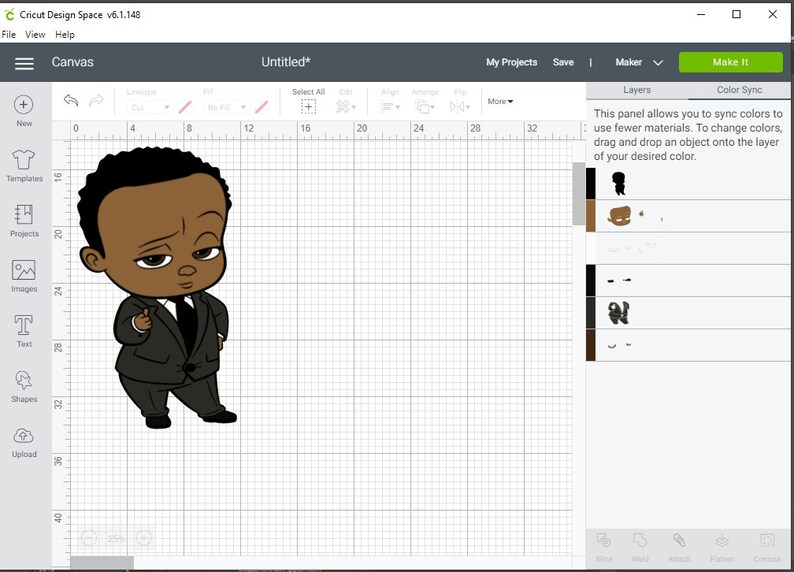Open the Fill No Fill dropdown
The width and height of the screenshot is (794, 572).
tap(226, 107)
